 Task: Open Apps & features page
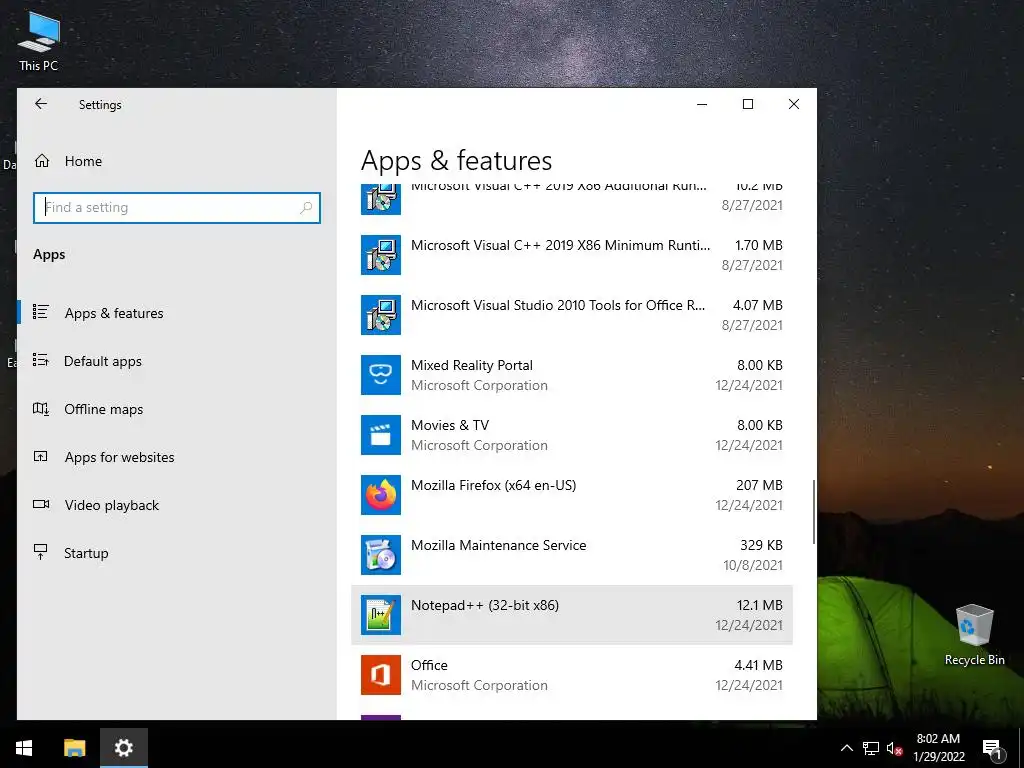pyautogui.click(x=114, y=313)
